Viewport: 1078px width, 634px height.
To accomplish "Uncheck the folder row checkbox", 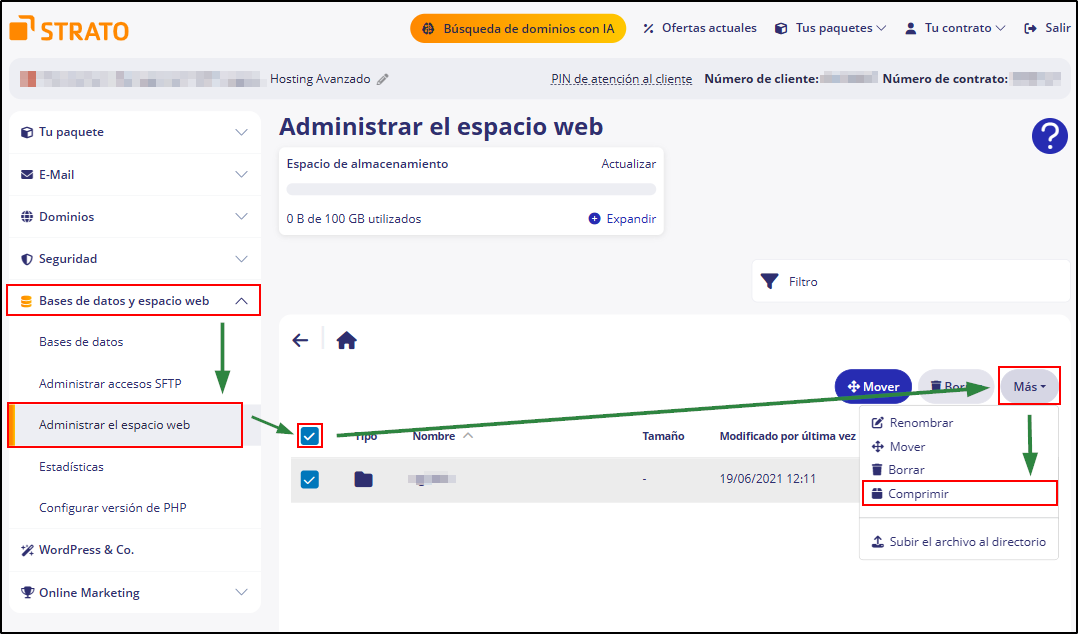I will (310, 479).
